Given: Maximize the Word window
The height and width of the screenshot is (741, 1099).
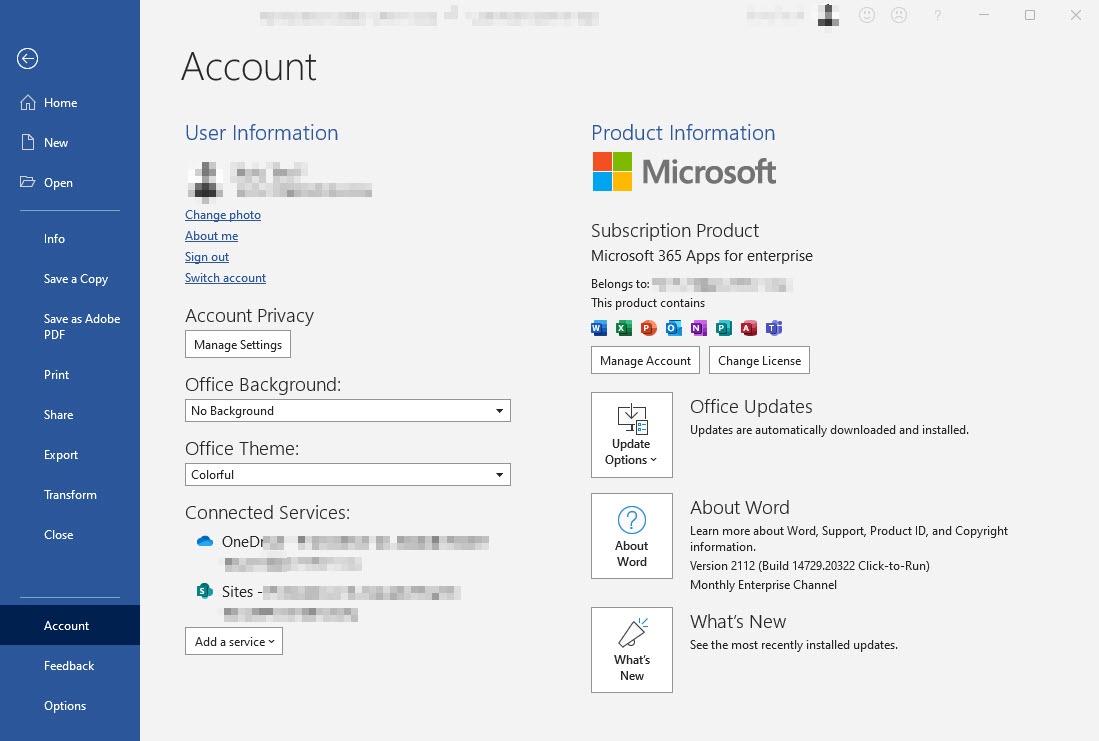Looking at the screenshot, I should [x=1030, y=15].
